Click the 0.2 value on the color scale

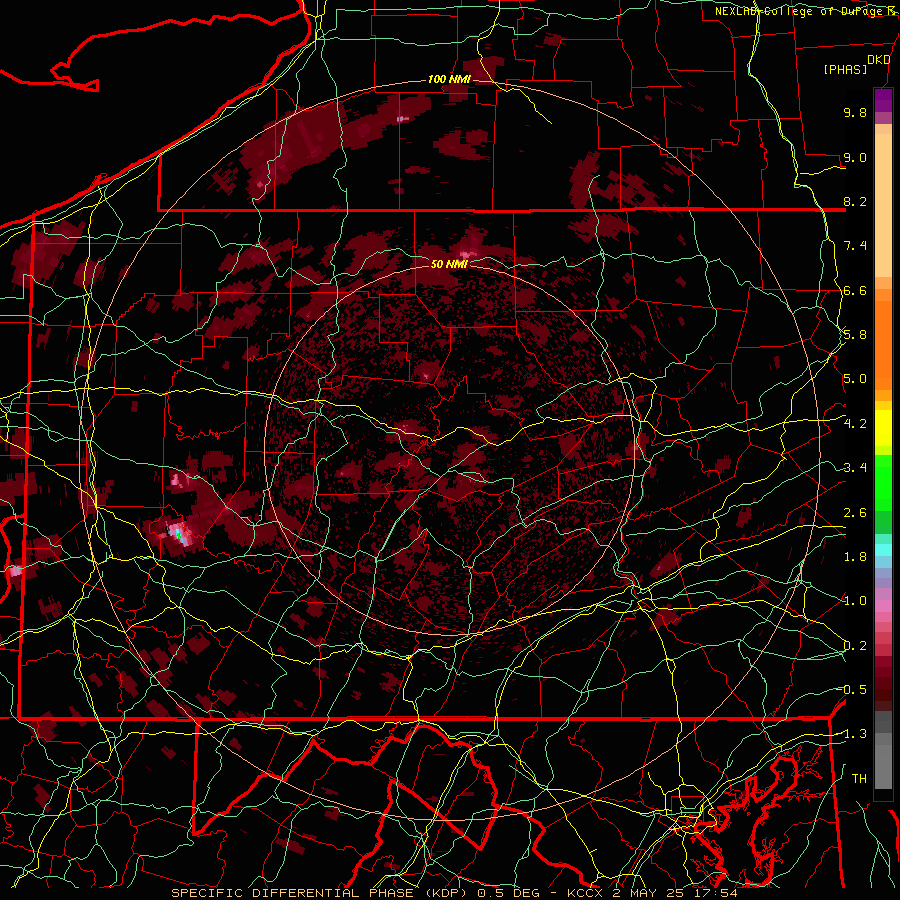coord(855,646)
